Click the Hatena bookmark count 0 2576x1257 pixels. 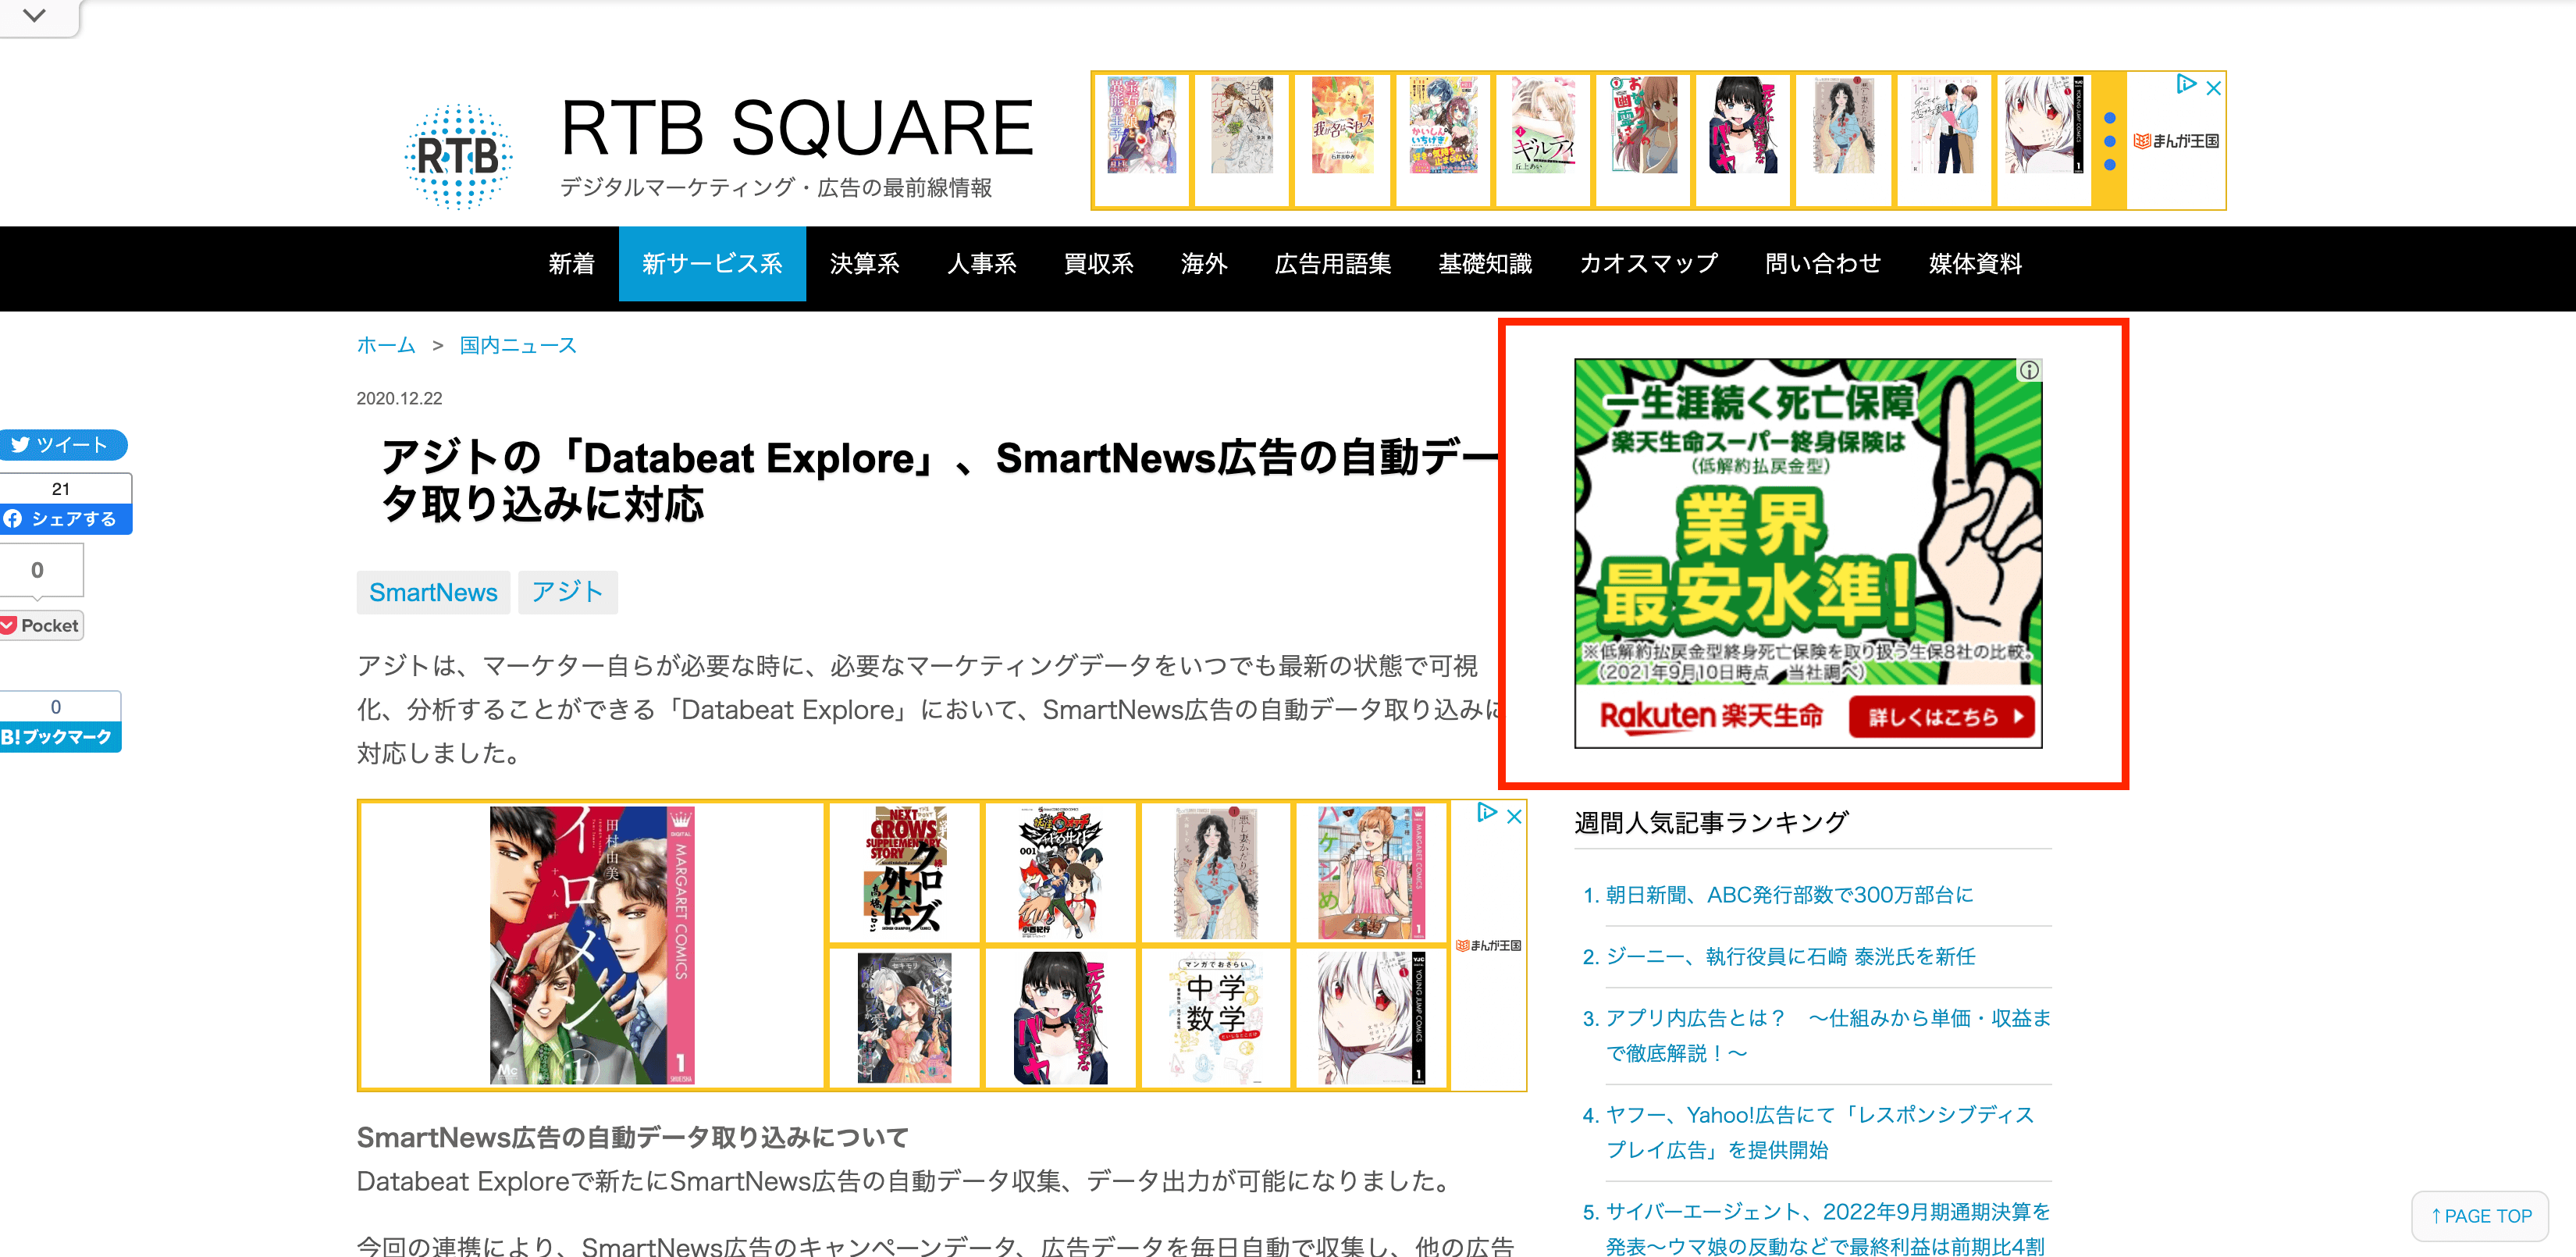(56, 706)
